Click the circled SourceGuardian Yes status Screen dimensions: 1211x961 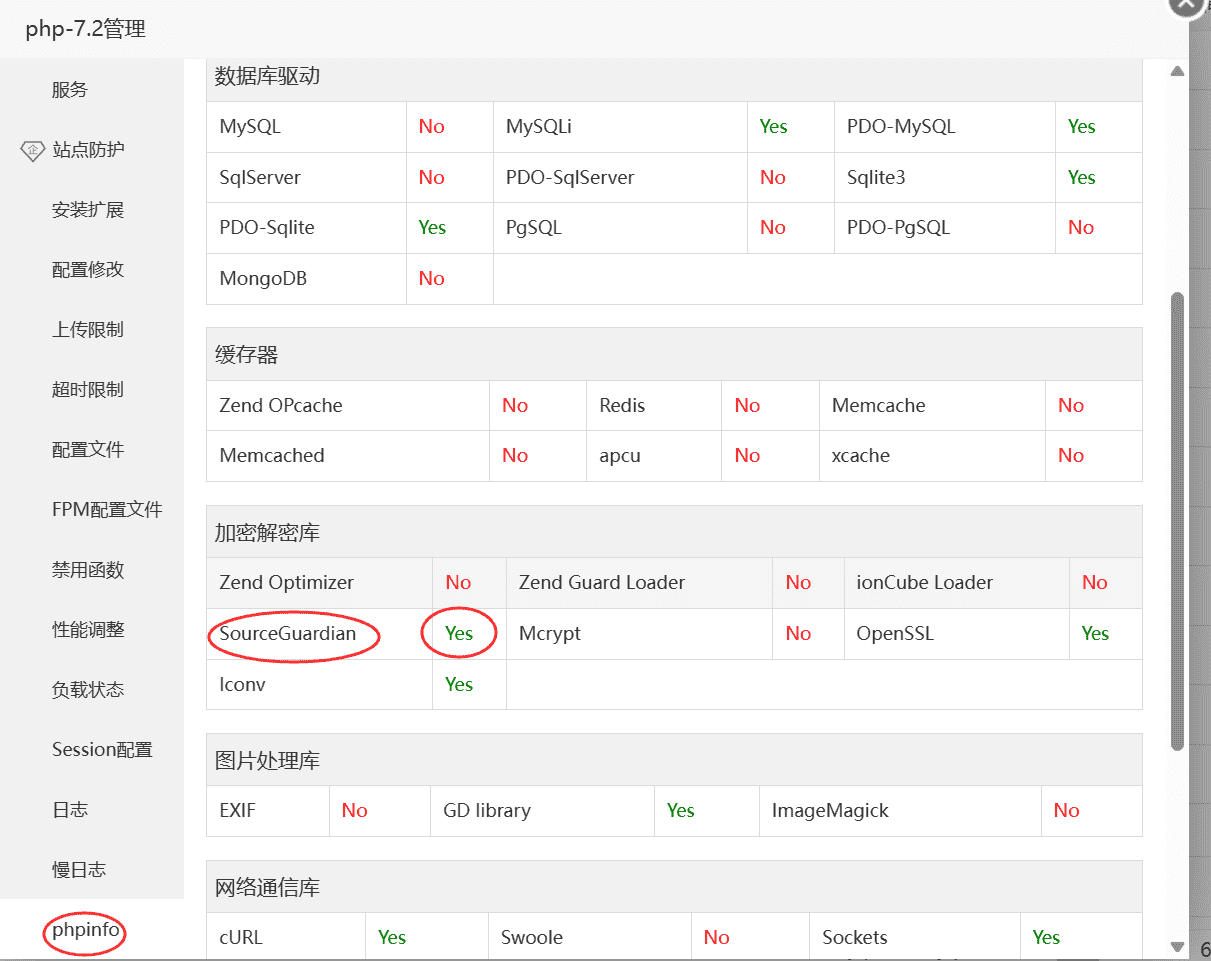click(458, 633)
